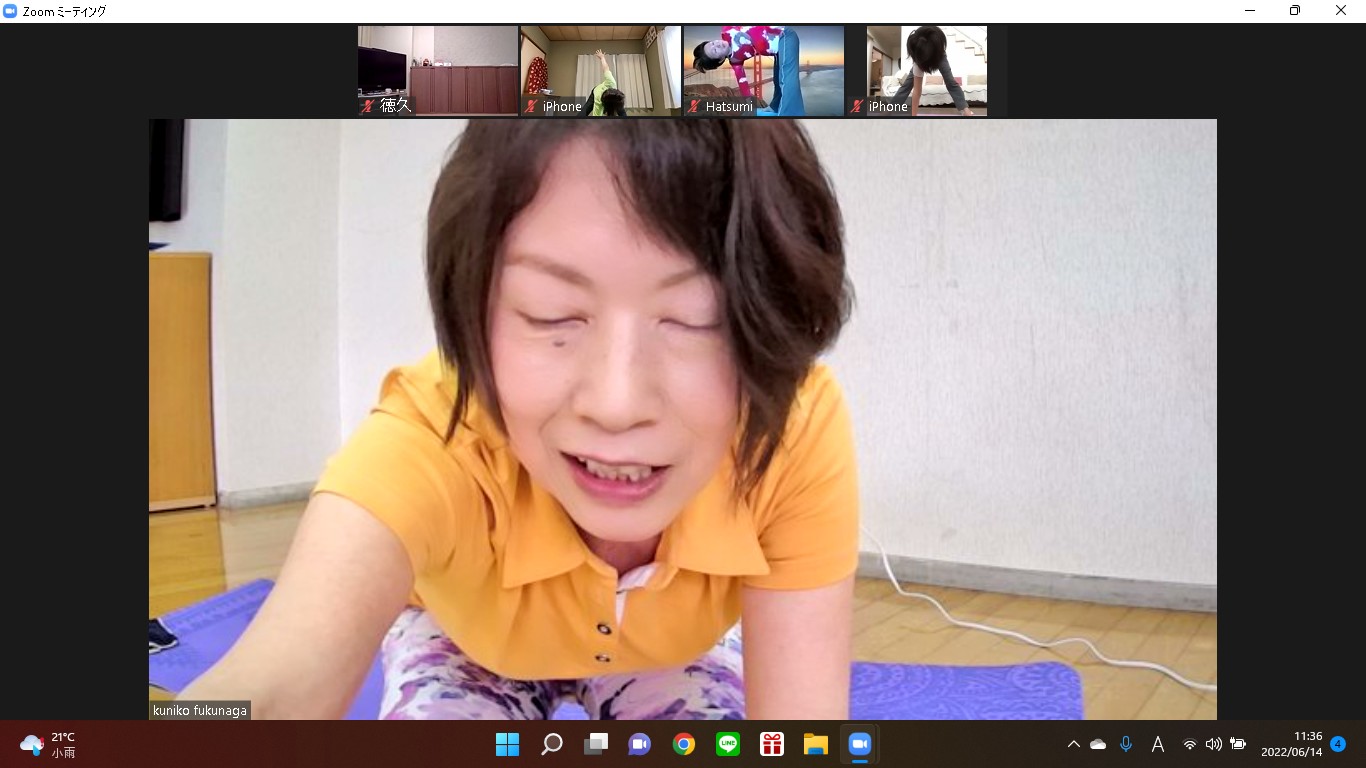Launch the Chat app from taskbar
1366x768 pixels.
pos(640,744)
